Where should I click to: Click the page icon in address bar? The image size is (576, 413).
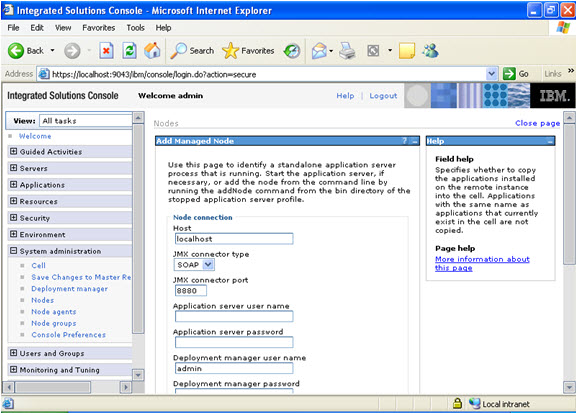[x=44, y=74]
